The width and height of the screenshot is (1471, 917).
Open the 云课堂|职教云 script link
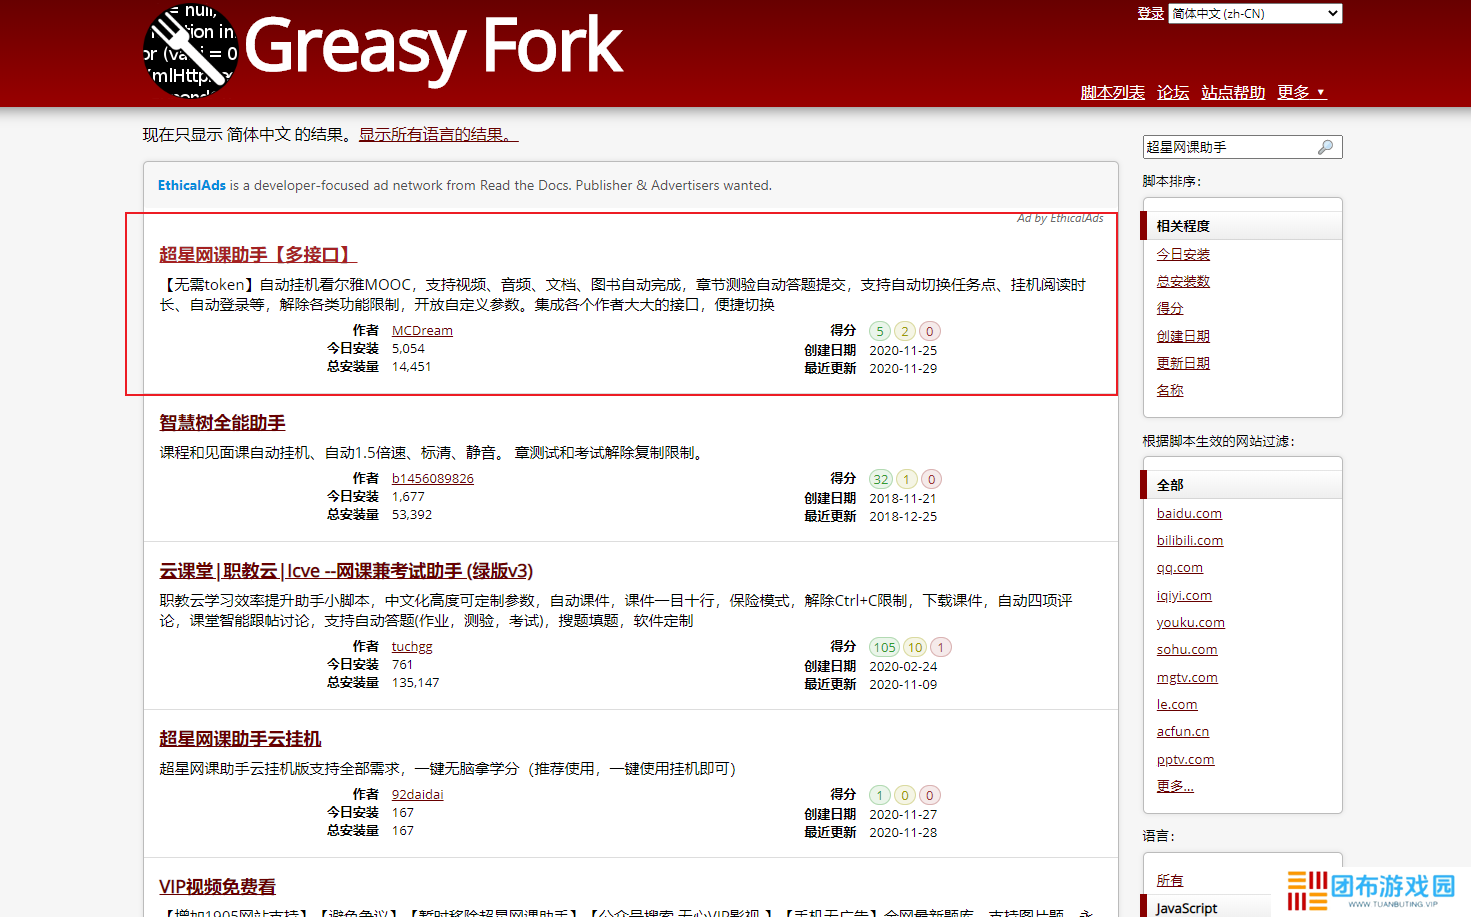point(346,570)
